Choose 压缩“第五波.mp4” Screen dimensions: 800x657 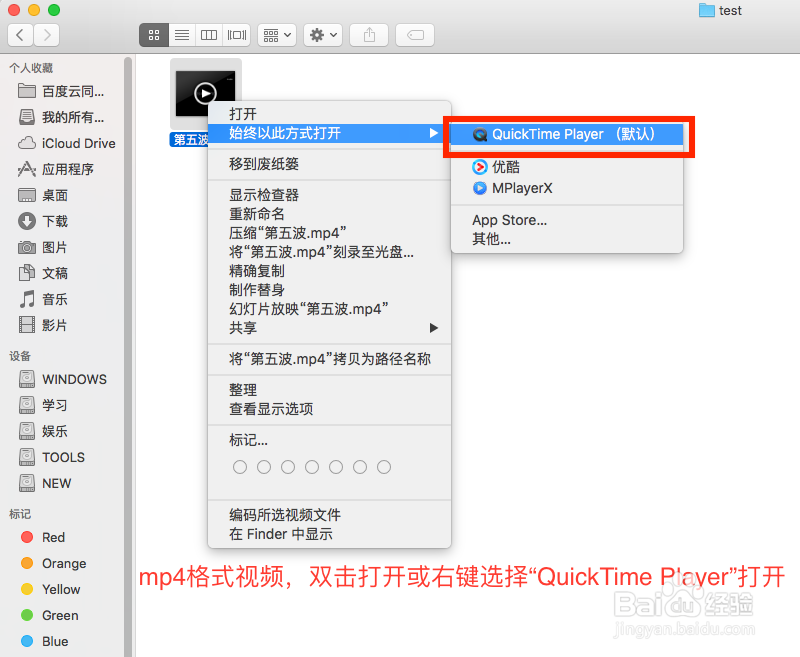pos(330,233)
